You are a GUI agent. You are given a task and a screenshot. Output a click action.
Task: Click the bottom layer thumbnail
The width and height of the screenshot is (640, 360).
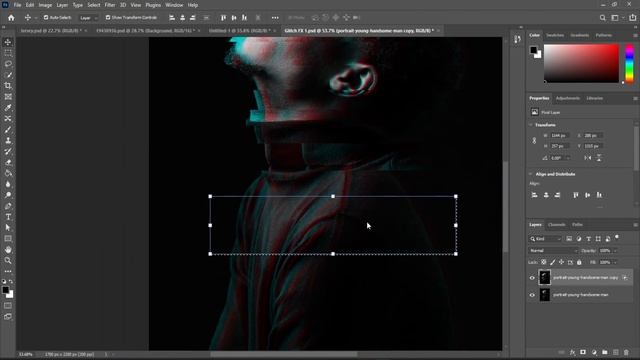[544, 295]
